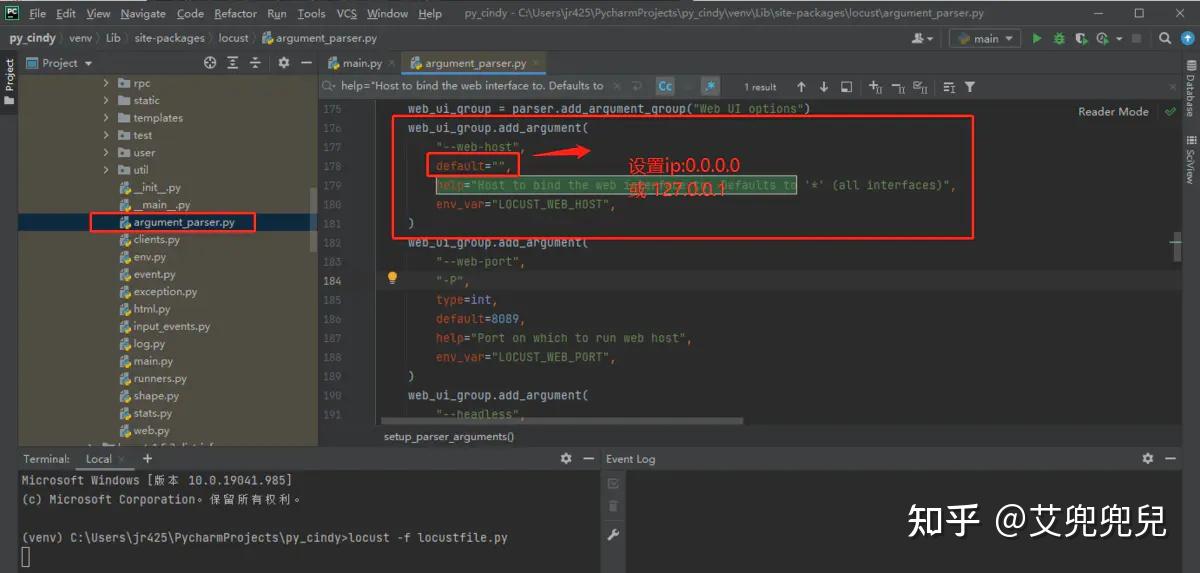
Task: Click the green inspection checkmark icon
Action: [1170, 112]
